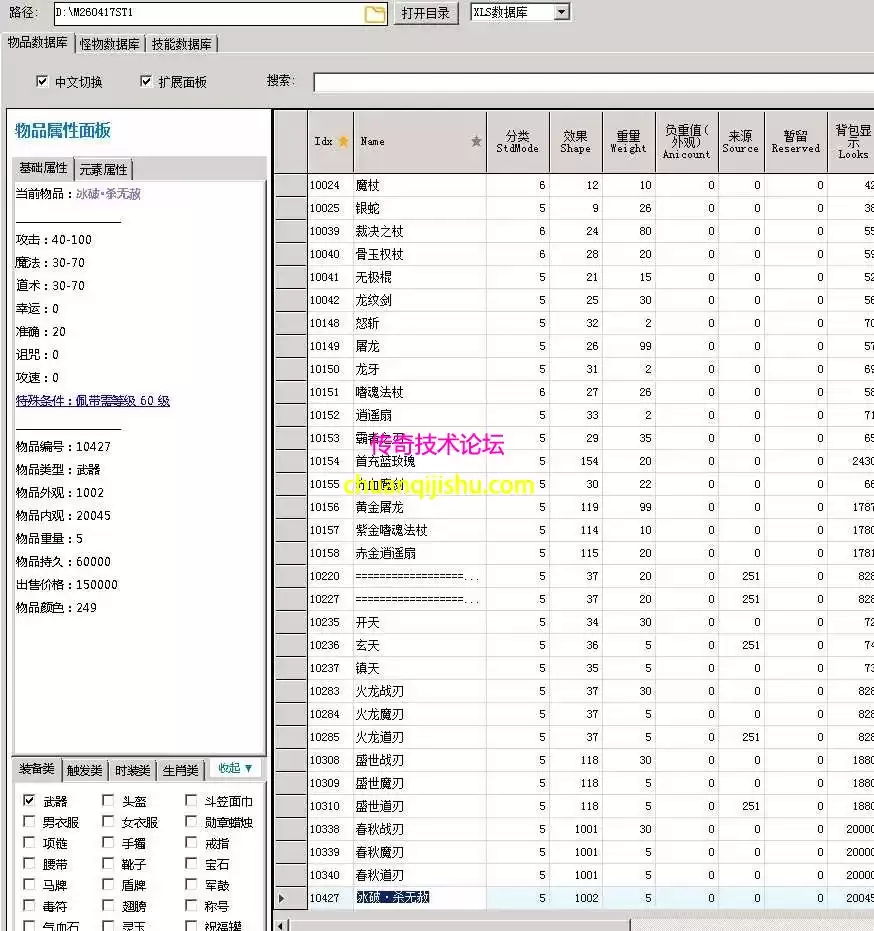Click the Idx cell 10158
This screenshot has width=874, height=931.
click(x=330, y=553)
